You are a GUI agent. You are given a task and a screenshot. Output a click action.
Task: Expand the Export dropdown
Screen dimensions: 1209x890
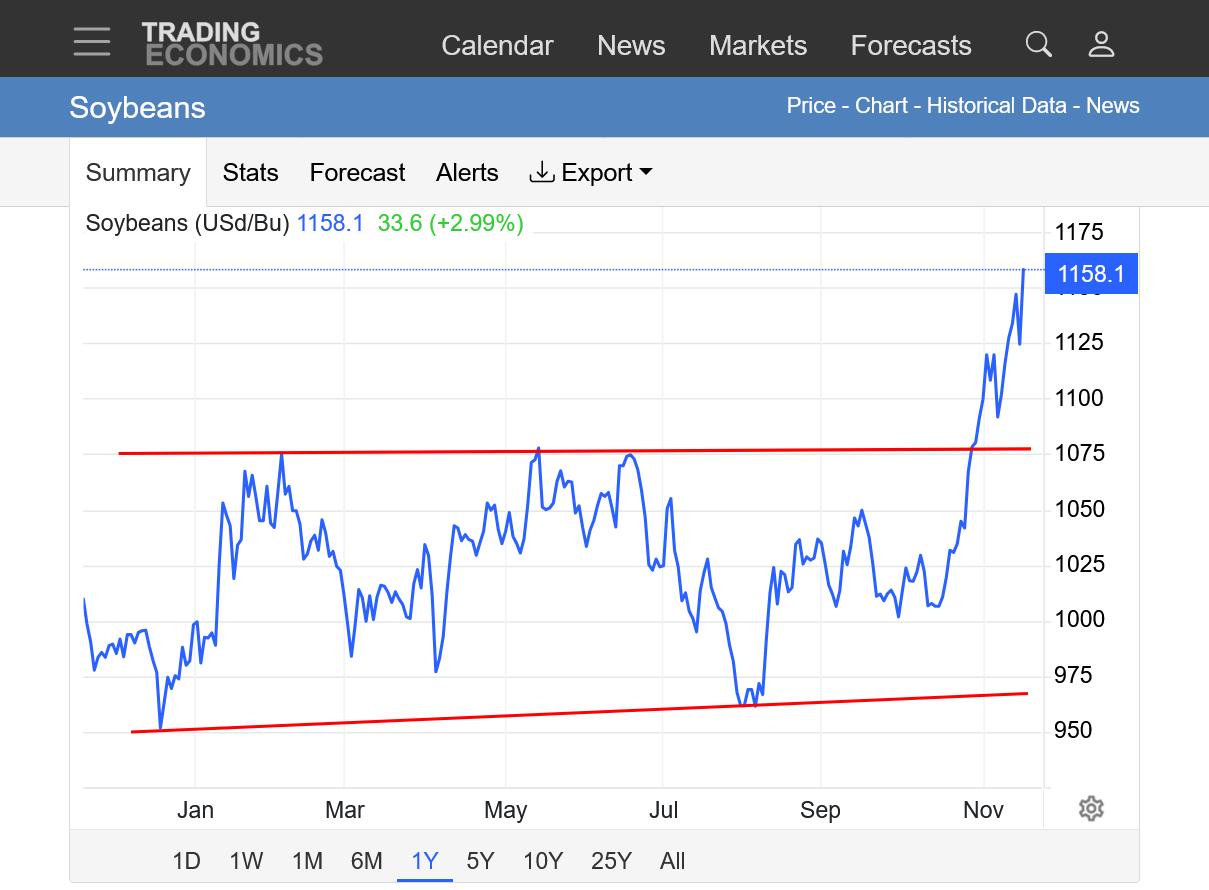[x=591, y=173]
